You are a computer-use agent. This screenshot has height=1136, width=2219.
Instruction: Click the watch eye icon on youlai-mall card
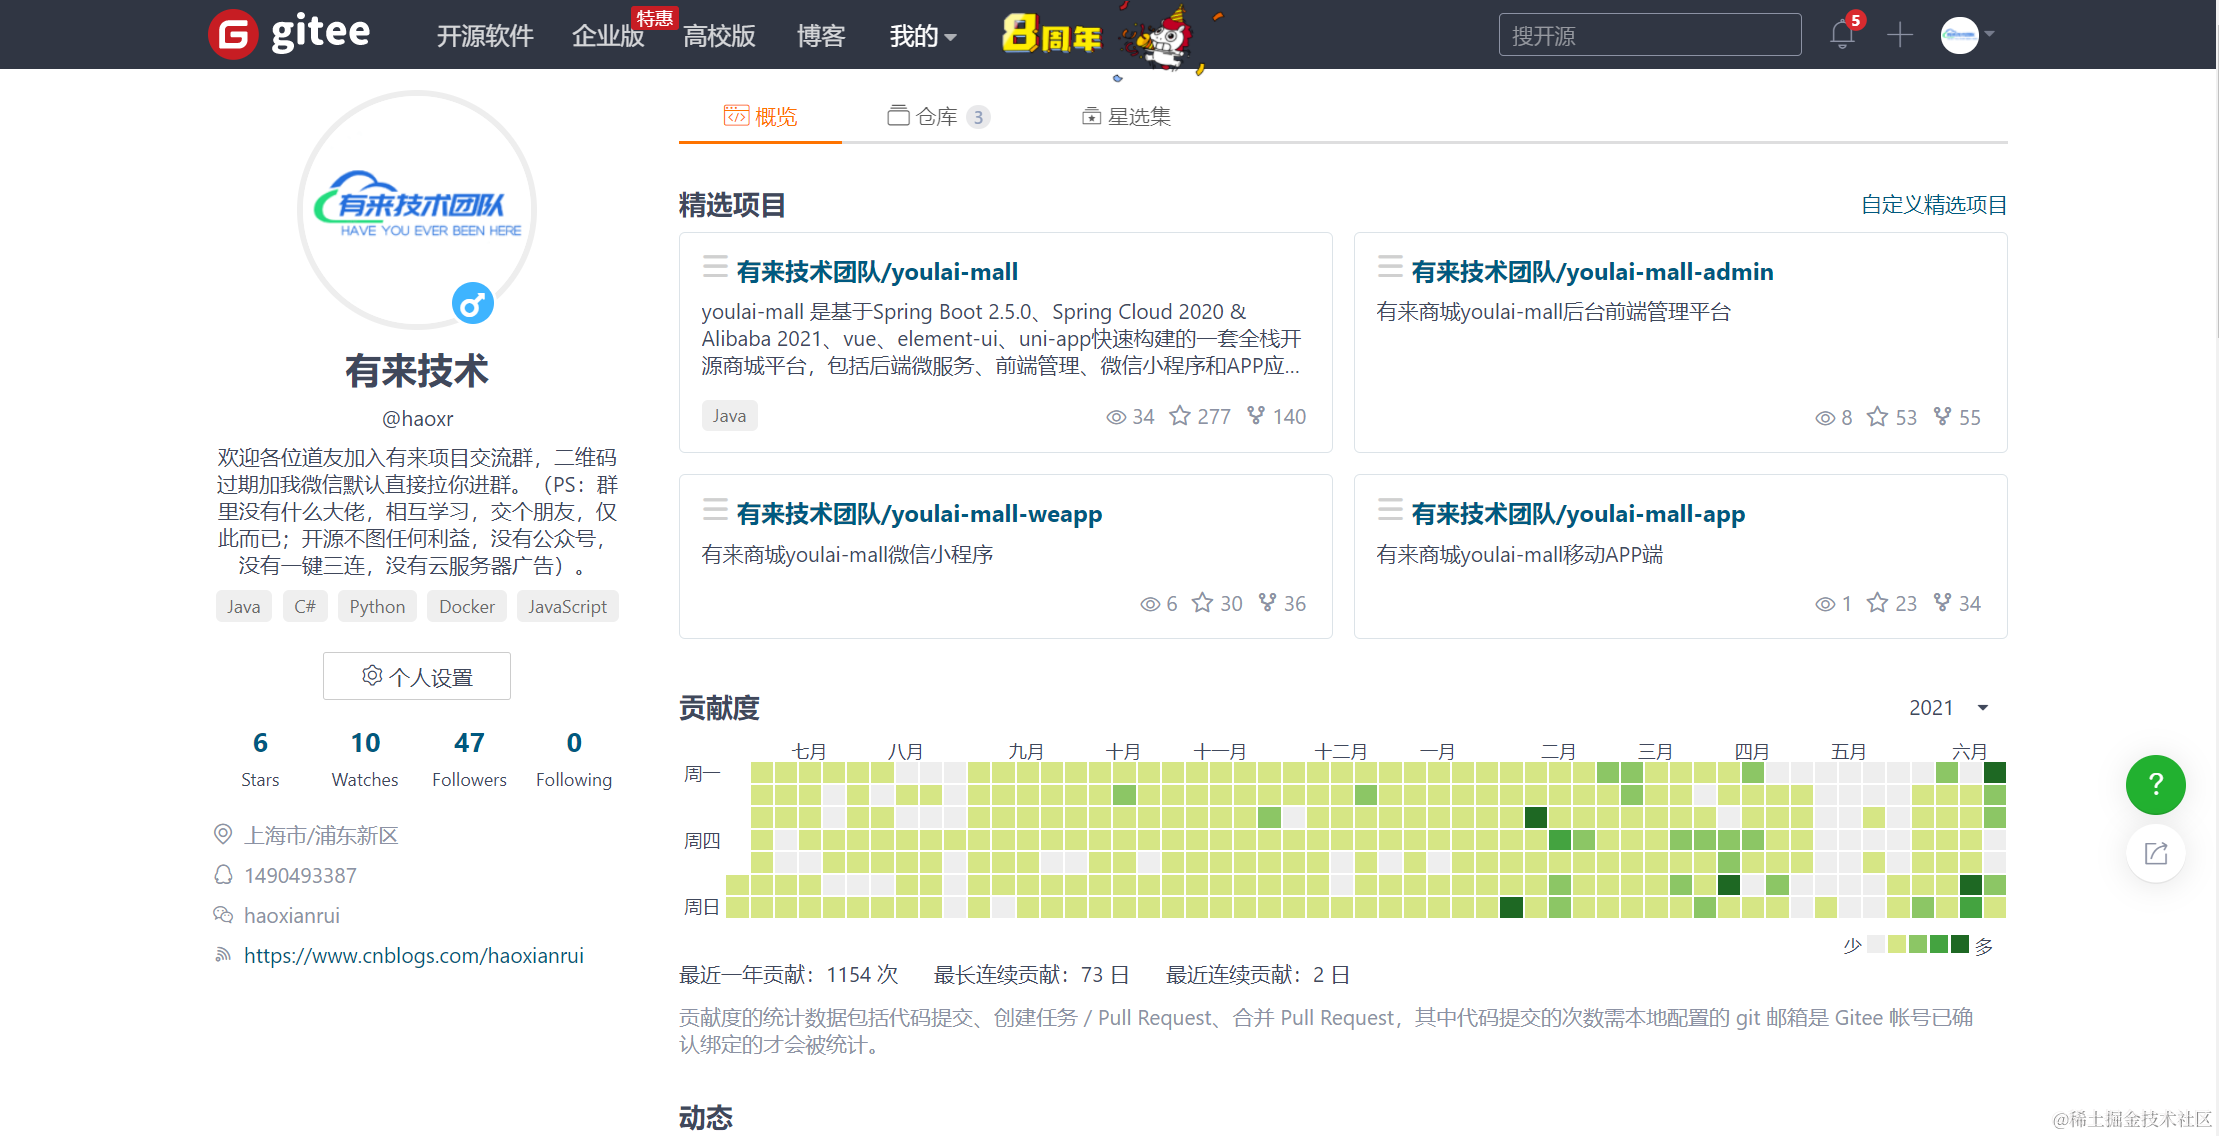click(x=1116, y=417)
